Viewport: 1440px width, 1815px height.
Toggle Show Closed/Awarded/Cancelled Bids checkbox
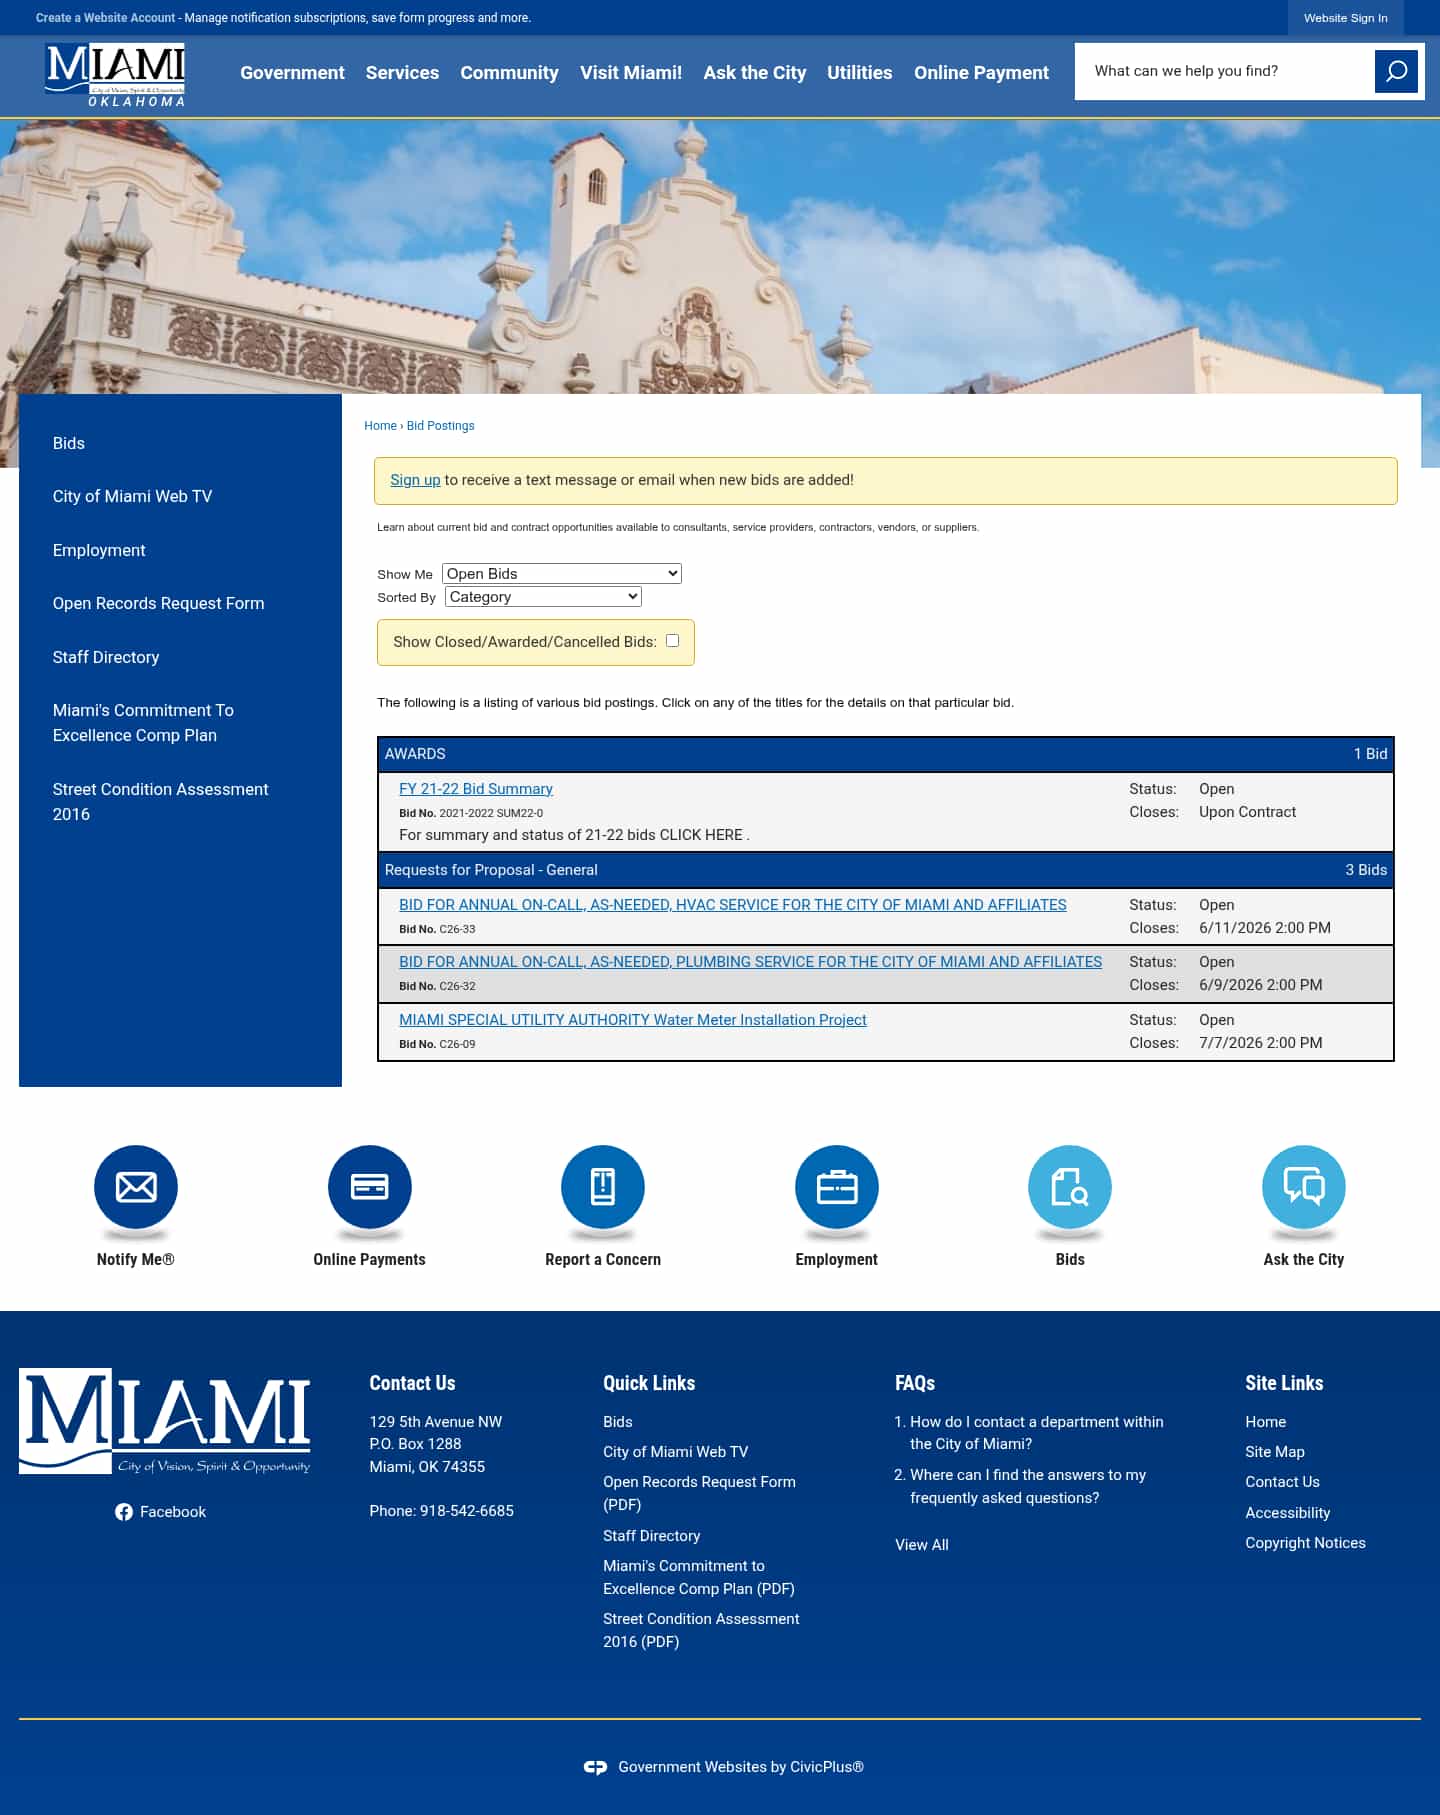click(x=672, y=641)
